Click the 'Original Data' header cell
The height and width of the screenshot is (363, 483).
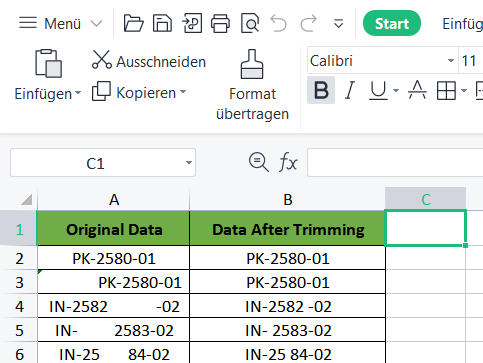(113, 229)
